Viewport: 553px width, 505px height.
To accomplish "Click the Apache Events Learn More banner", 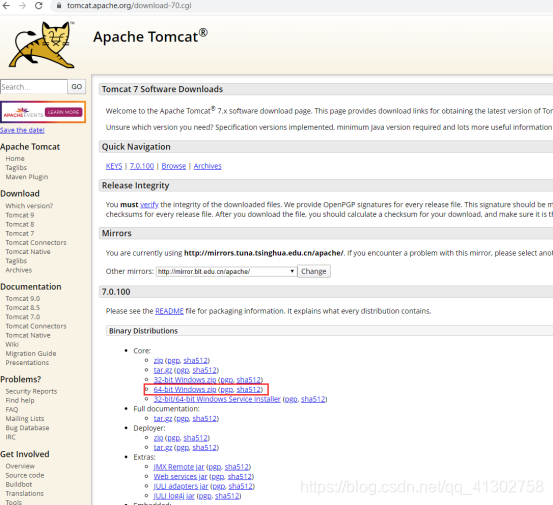I will tap(43, 112).
